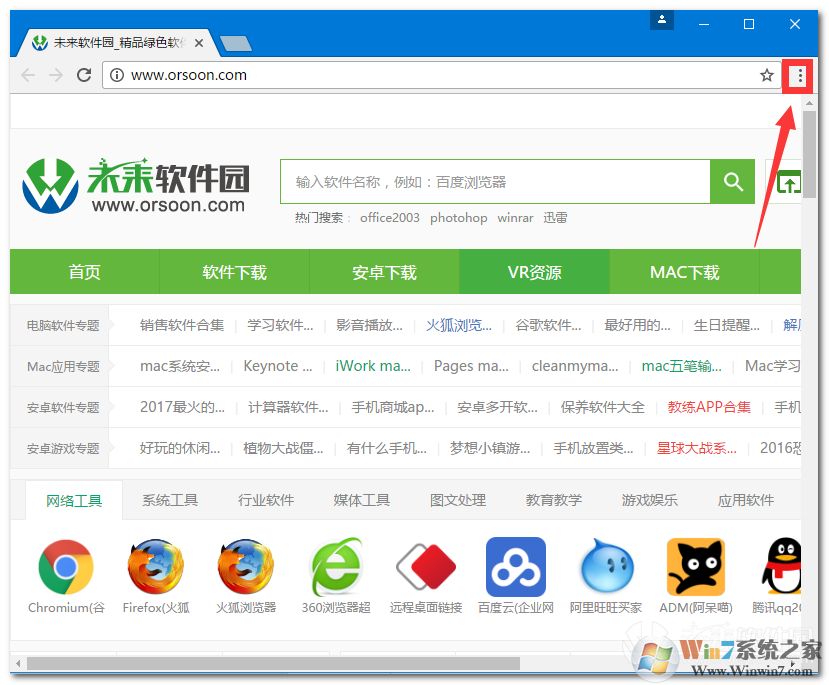This screenshot has width=829, height=685.
Task: Go back in browser history
Action: click(29, 75)
